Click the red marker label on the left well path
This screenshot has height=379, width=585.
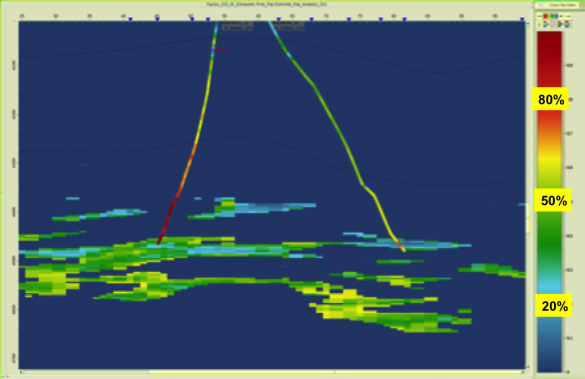(x=222, y=48)
